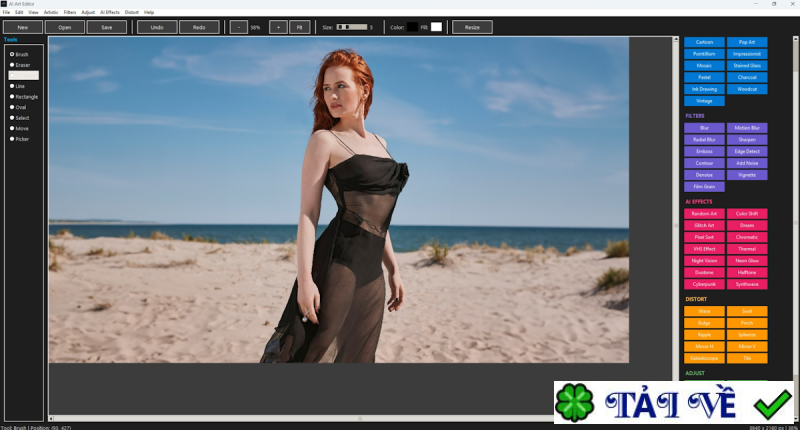
Task: Apply the Mirror H distortion
Action: [x=704, y=346]
